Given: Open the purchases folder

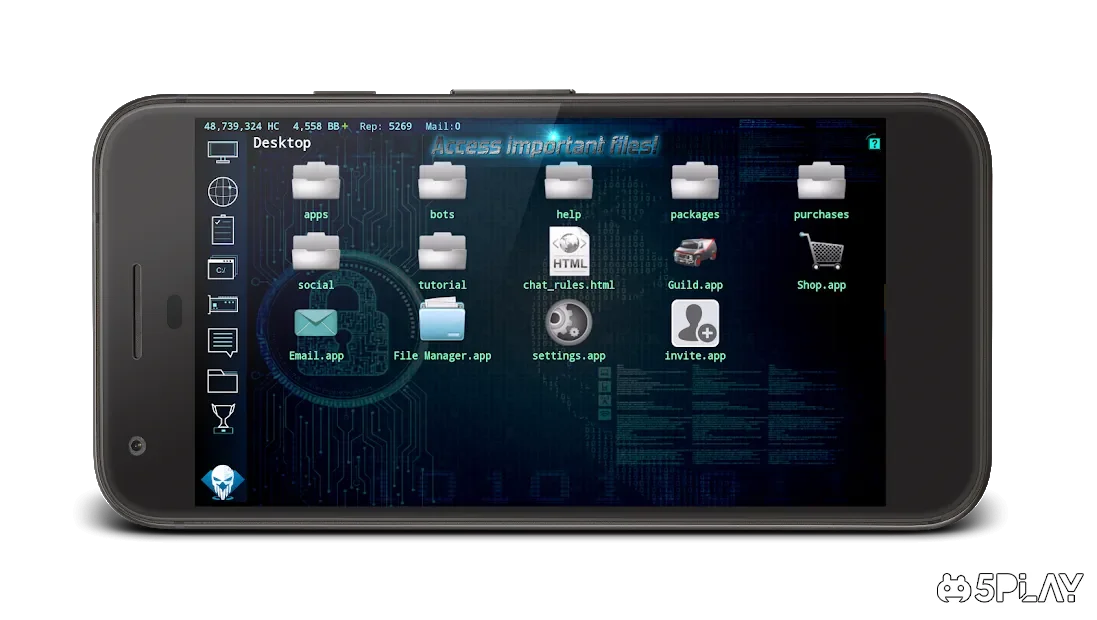Looking at the screenshot, I should (x=821, y=182).
